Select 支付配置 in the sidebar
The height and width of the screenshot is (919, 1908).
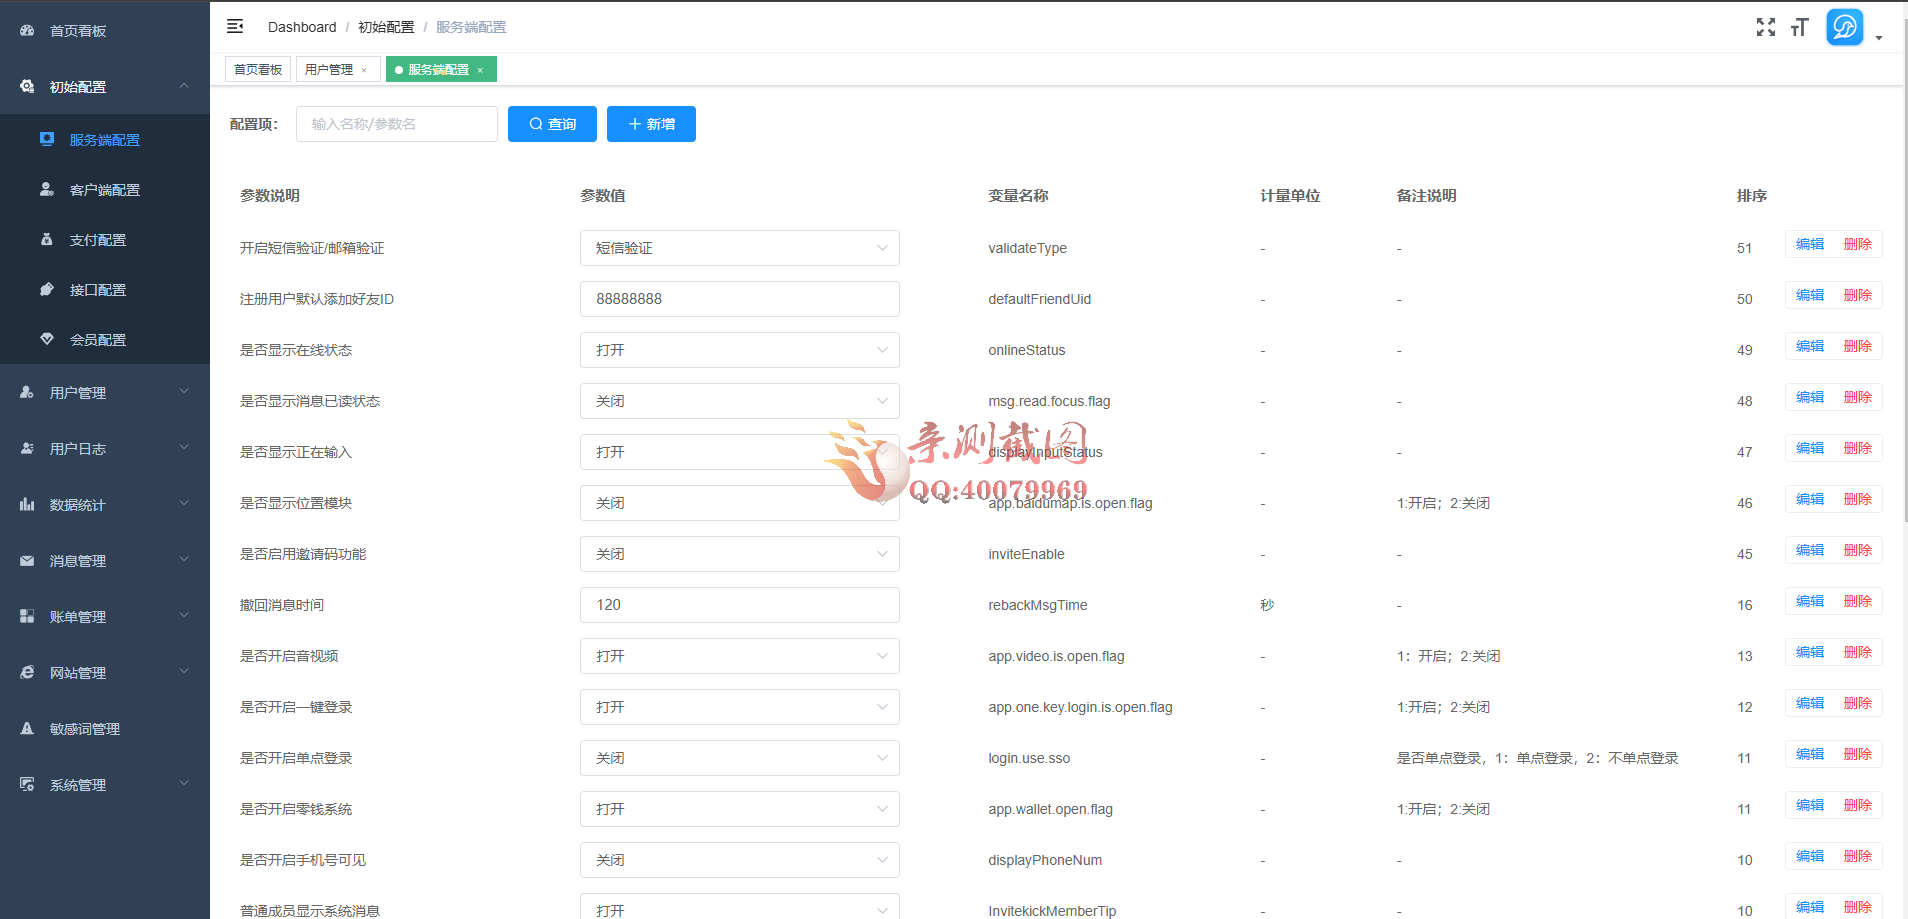click(x=98, y=240)
